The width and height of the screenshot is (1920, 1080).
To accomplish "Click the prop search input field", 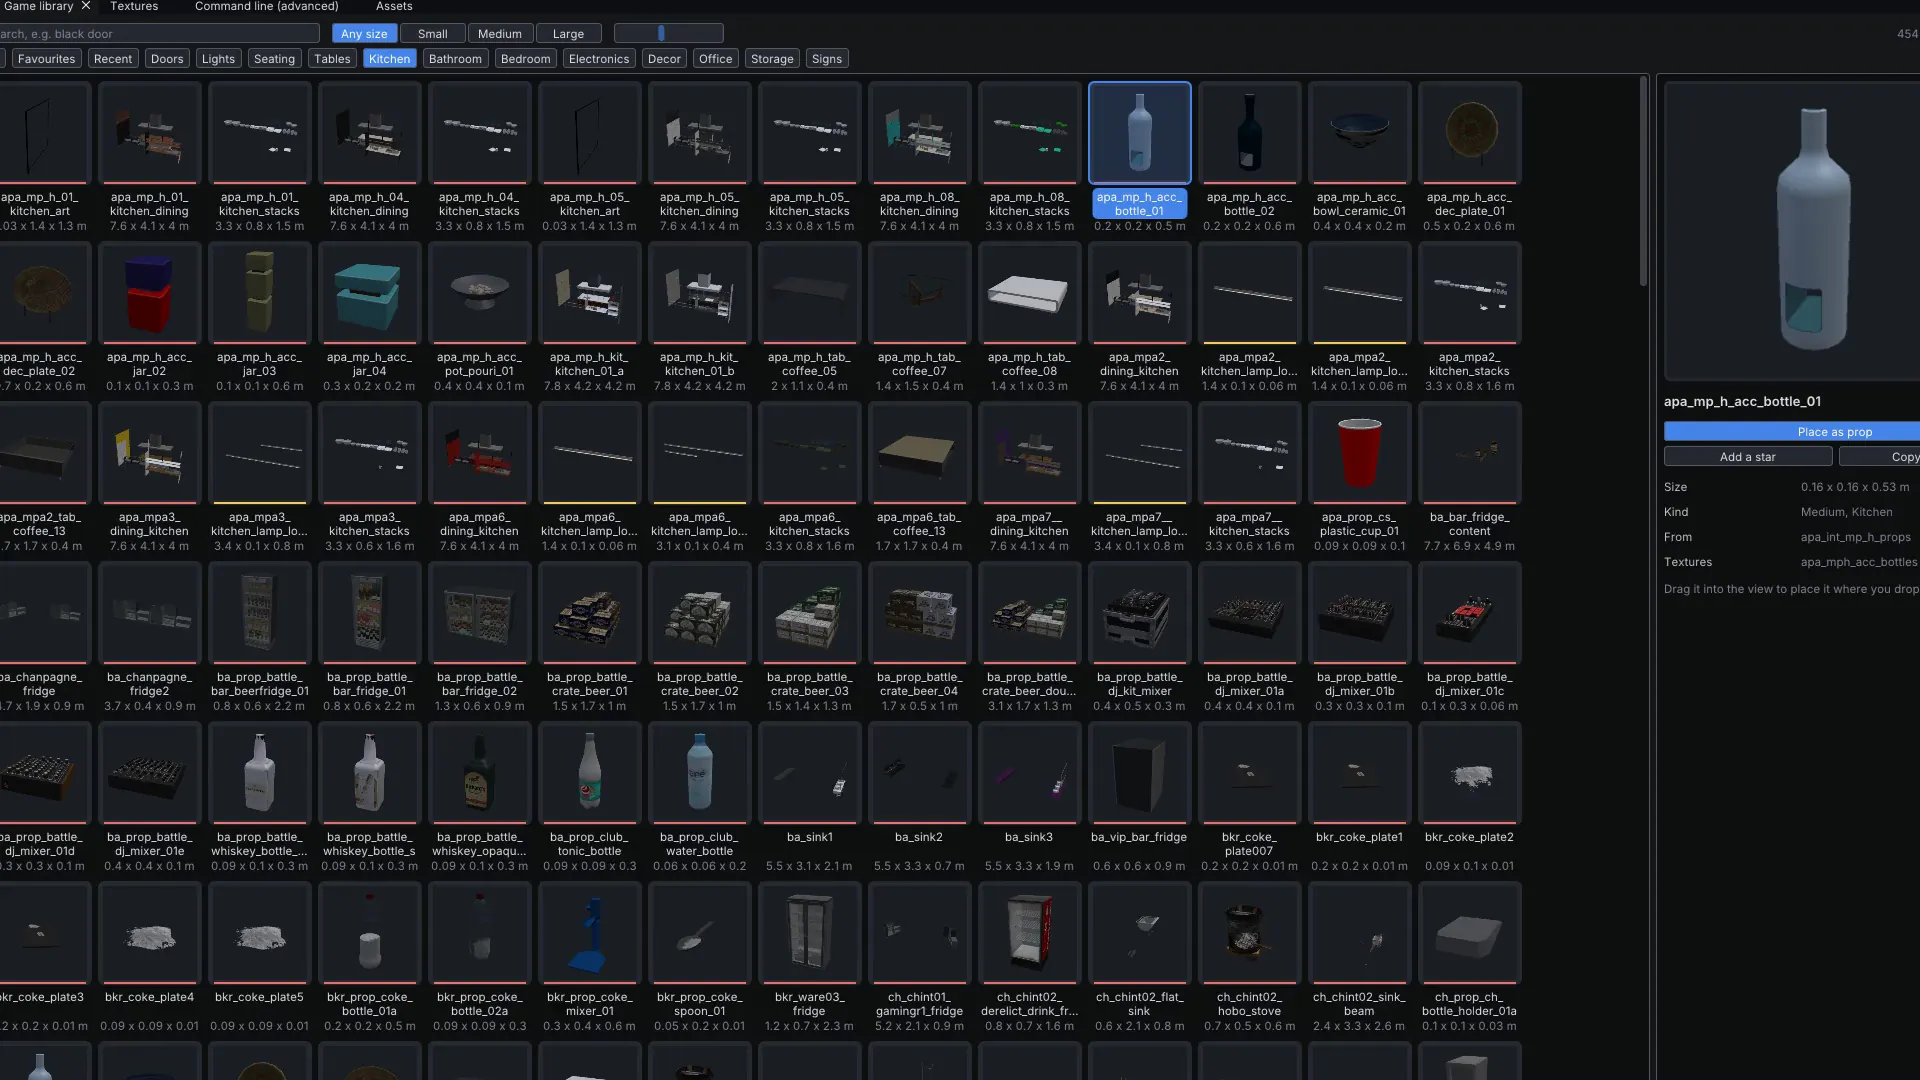I will [x=160, y=33].
